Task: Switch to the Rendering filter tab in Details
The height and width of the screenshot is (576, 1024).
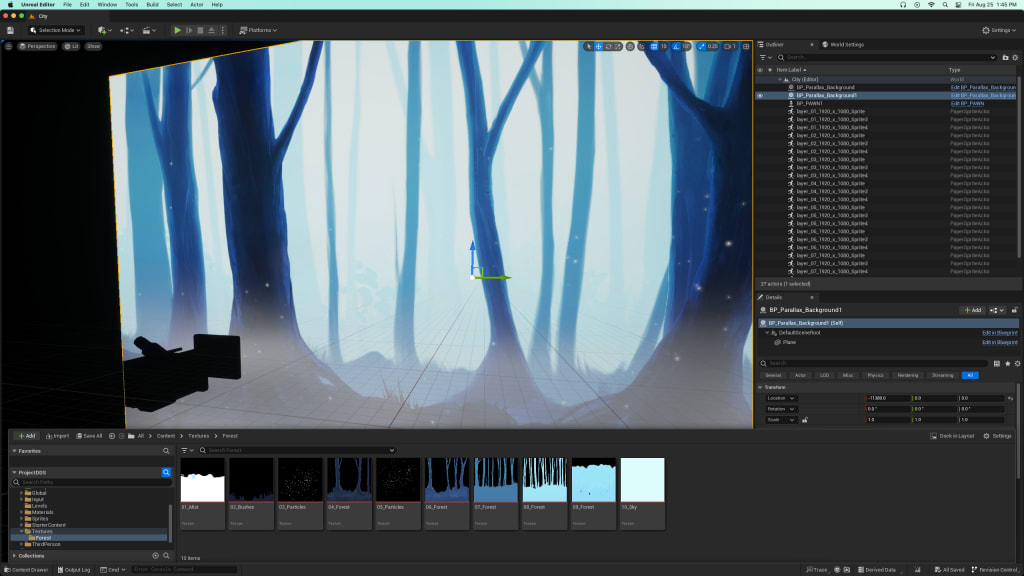Action: tap(907, 375)
